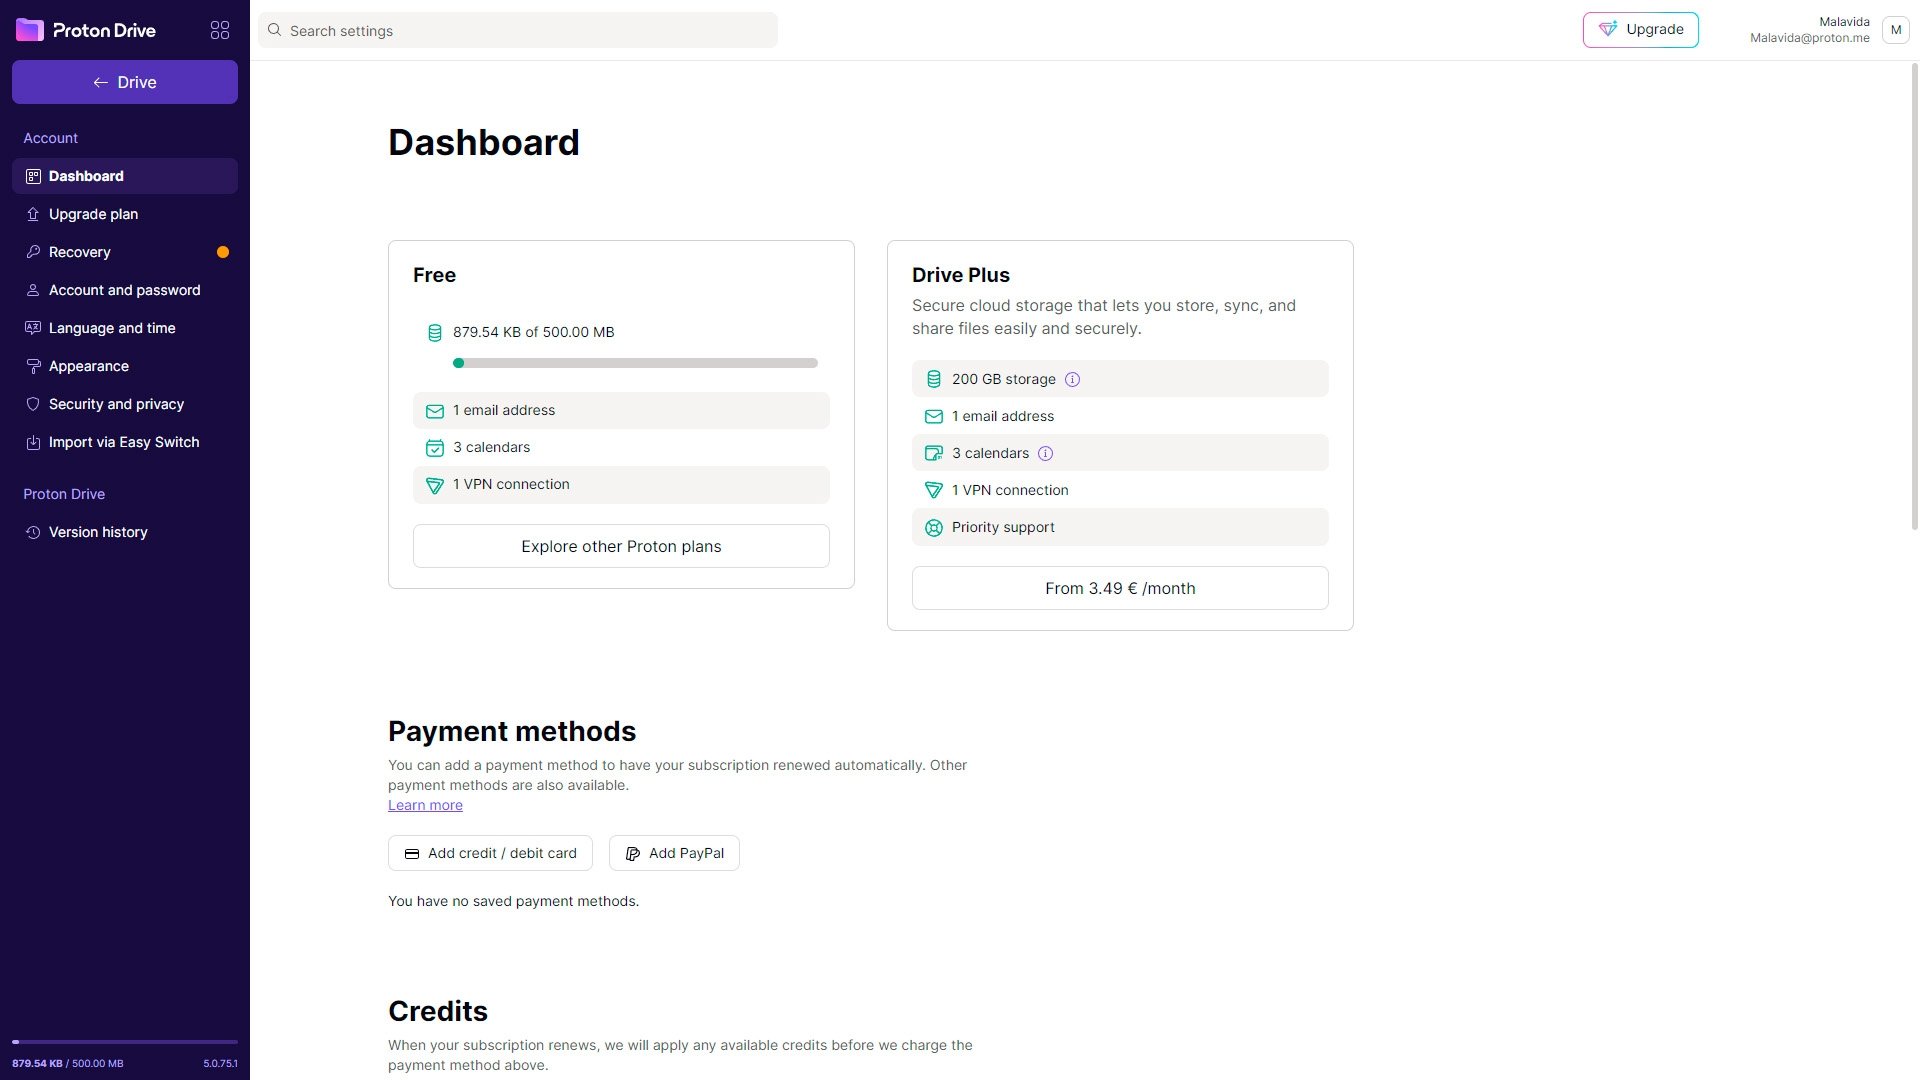Click the Malavida avatar initial M
1920x1080 pixels.
pyautogui.click(x=1895, y=30)
